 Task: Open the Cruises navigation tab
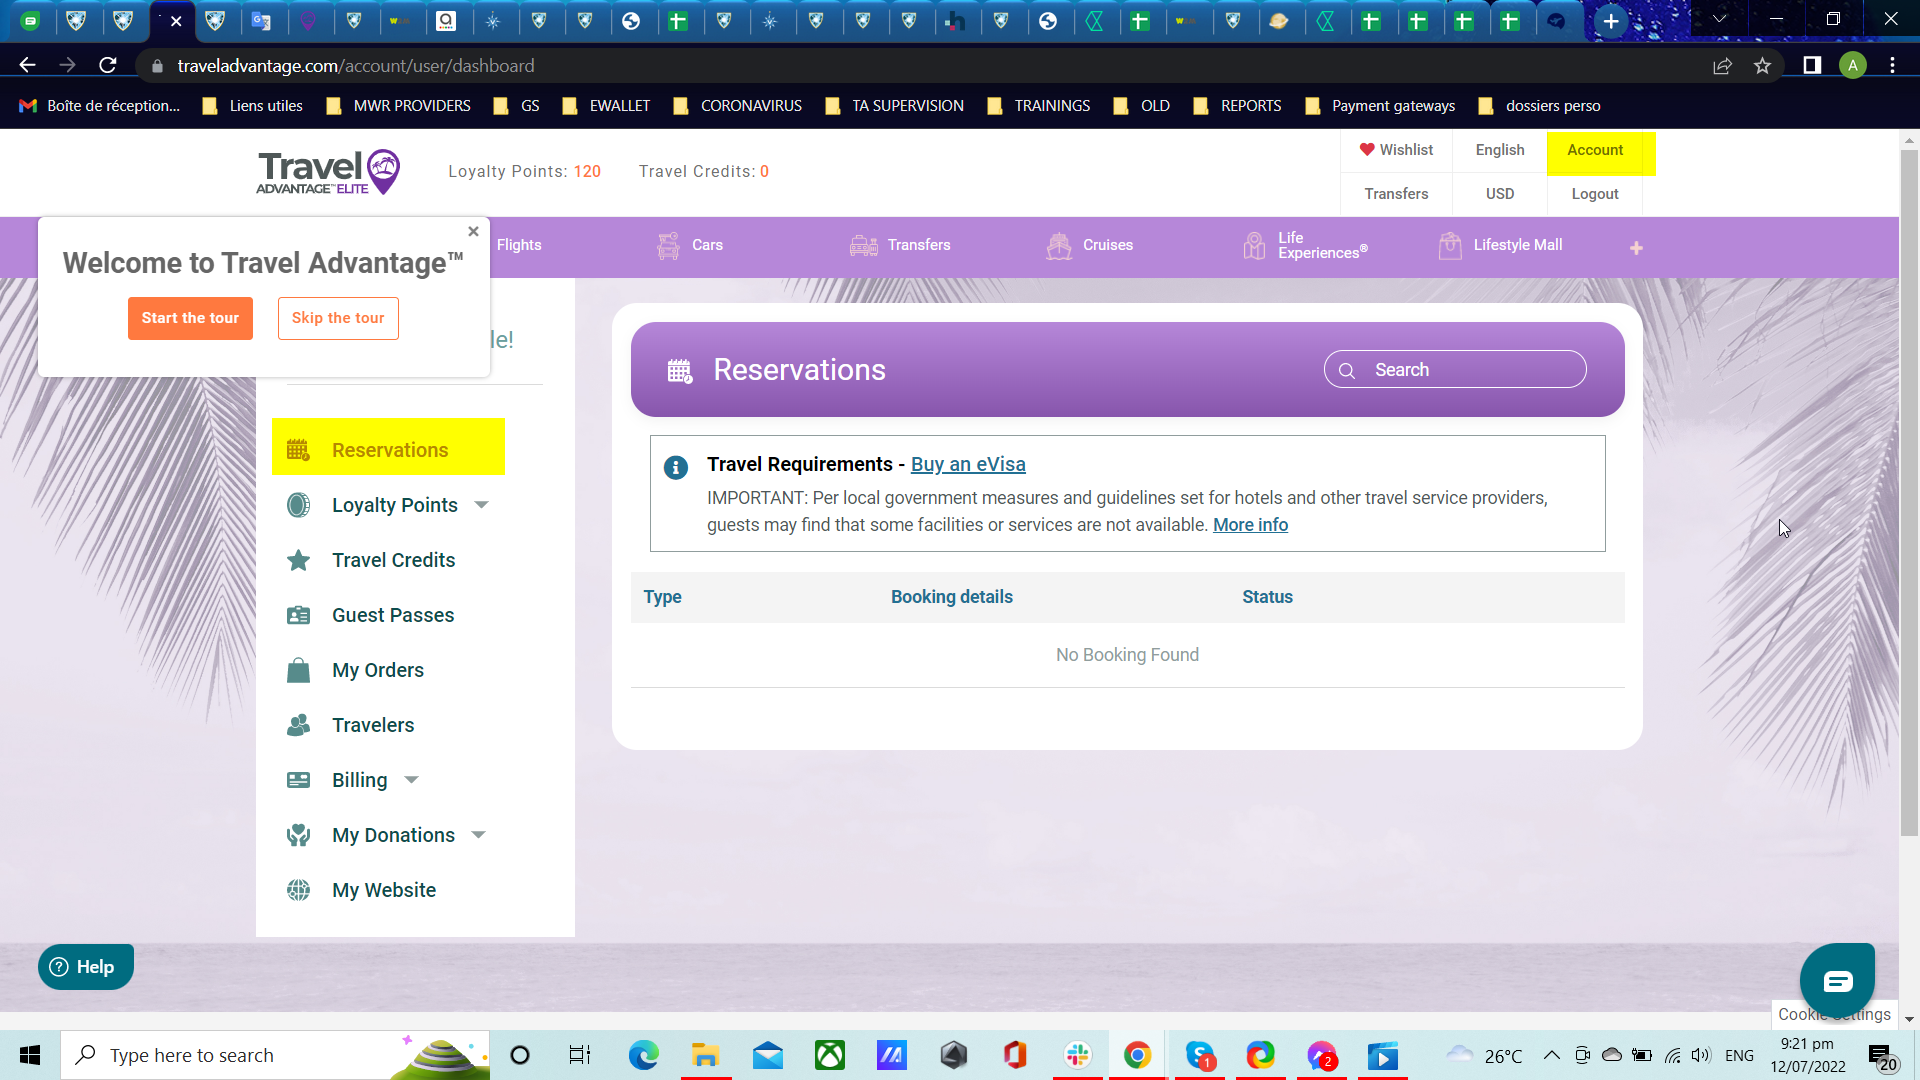click(1090, 246)
